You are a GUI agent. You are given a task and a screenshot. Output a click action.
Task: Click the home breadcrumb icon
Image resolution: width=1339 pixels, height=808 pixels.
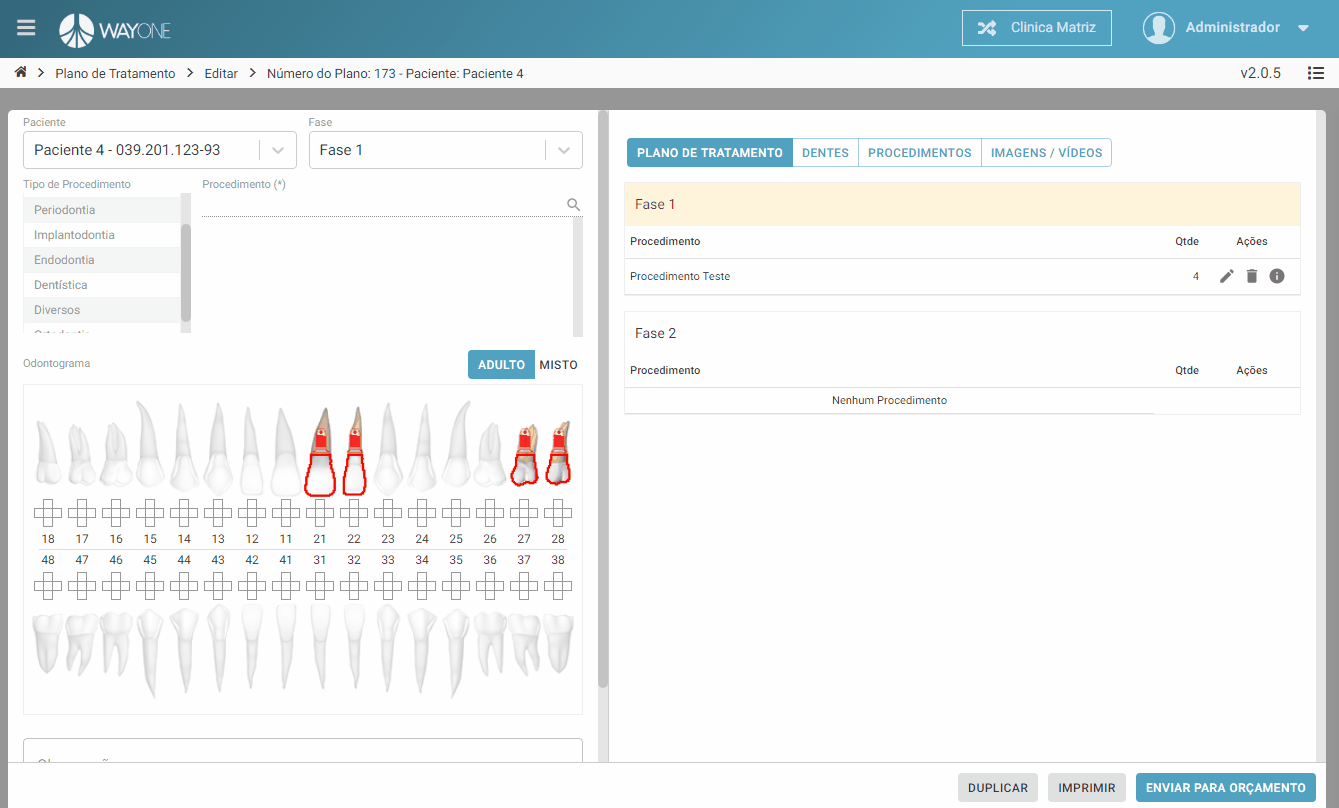tap(21, 73)
